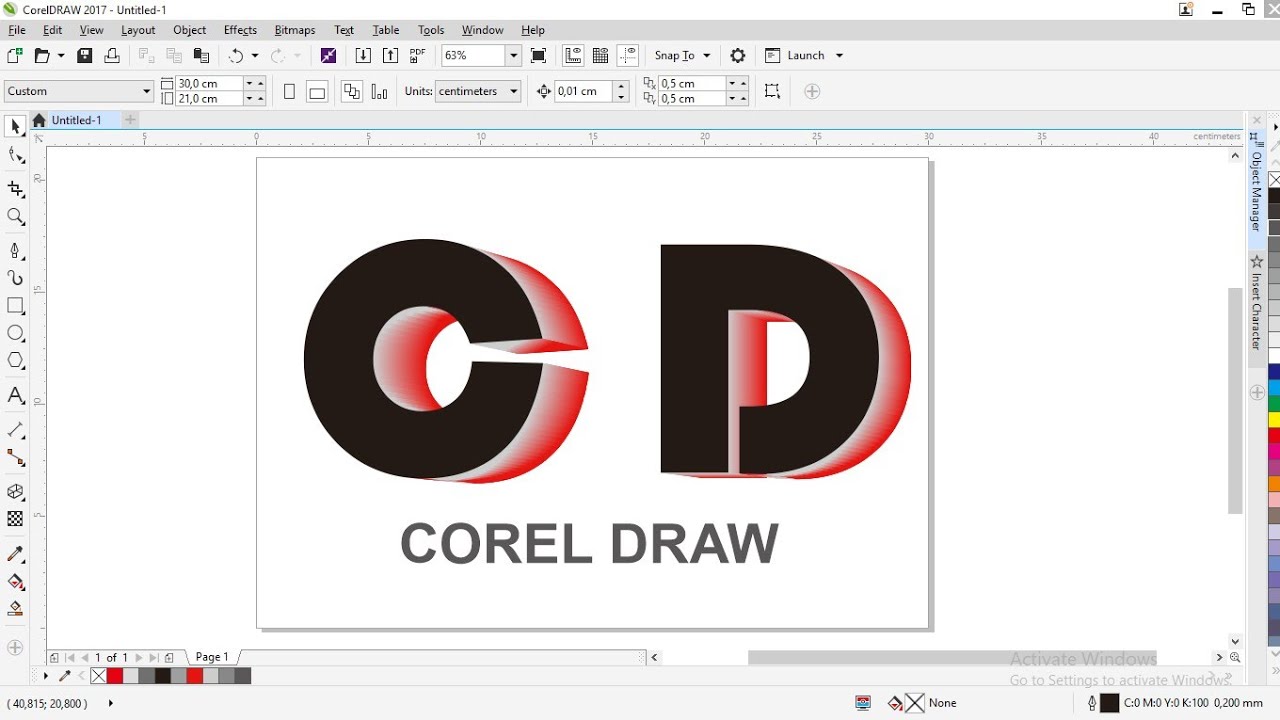Click the Print icon
Viewport: 1280px width, 720px height.
click(x=112, y=56)
